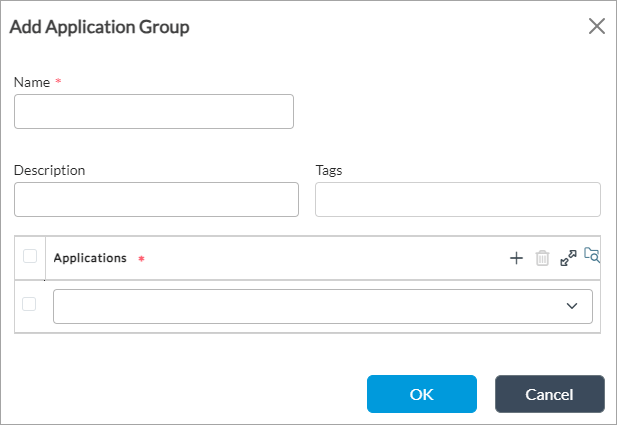Click the red asterisk beside Applications

click(141, 259)
